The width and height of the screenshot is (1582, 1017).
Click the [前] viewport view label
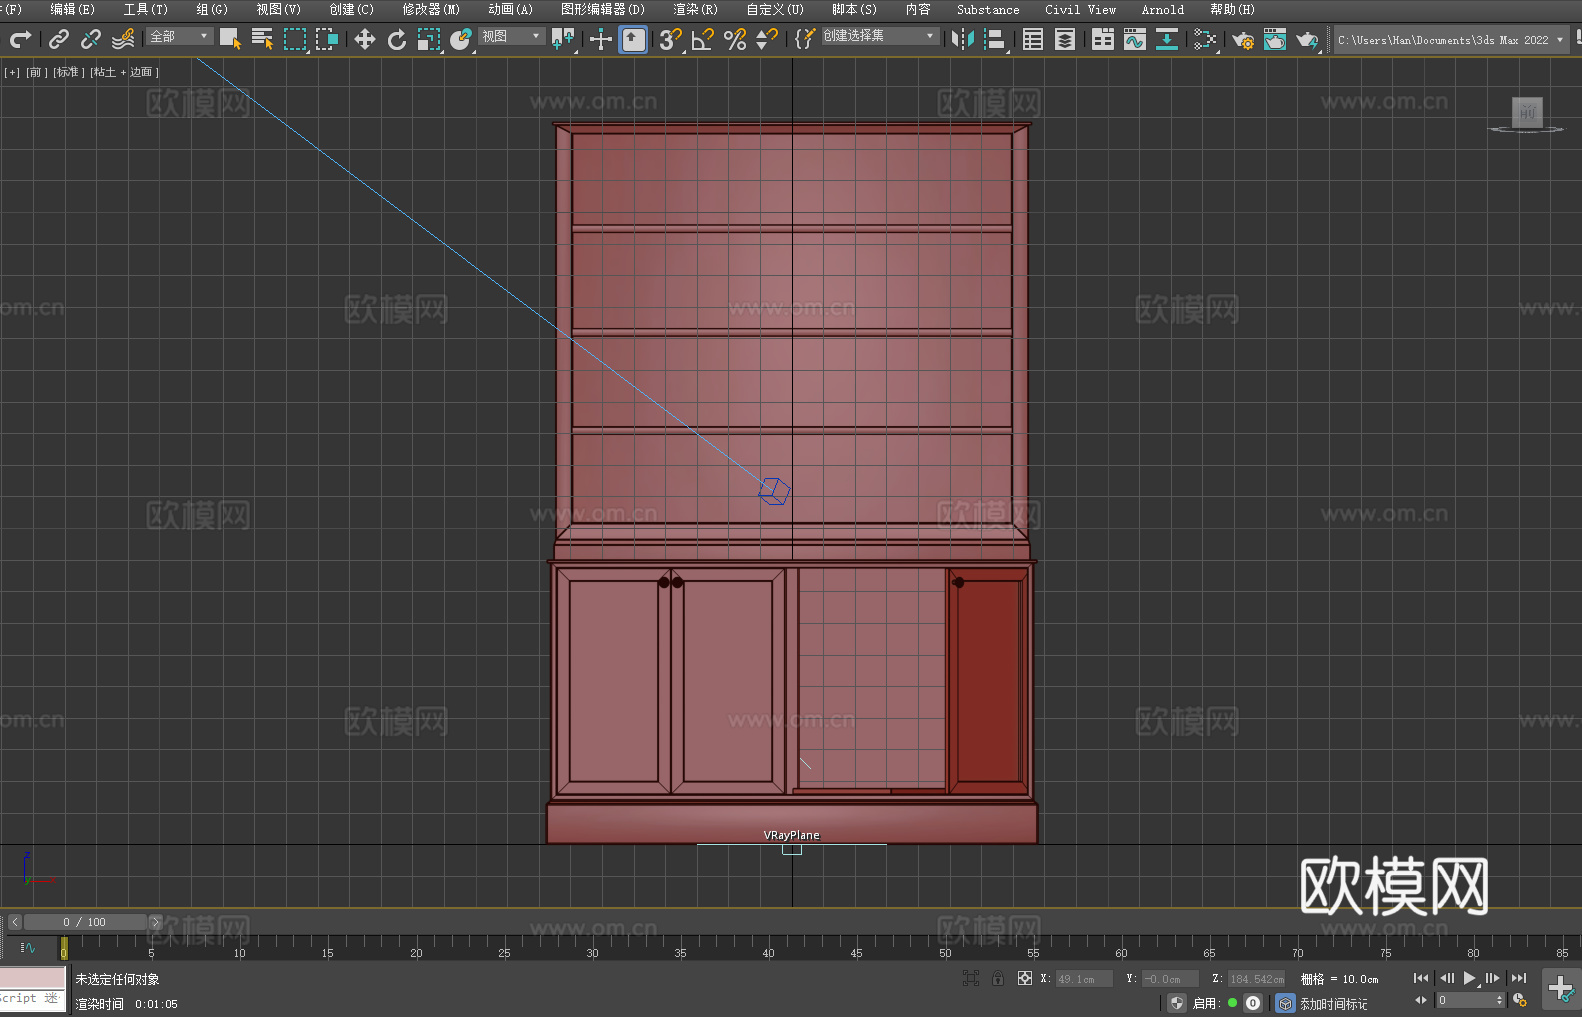point(37,72)
